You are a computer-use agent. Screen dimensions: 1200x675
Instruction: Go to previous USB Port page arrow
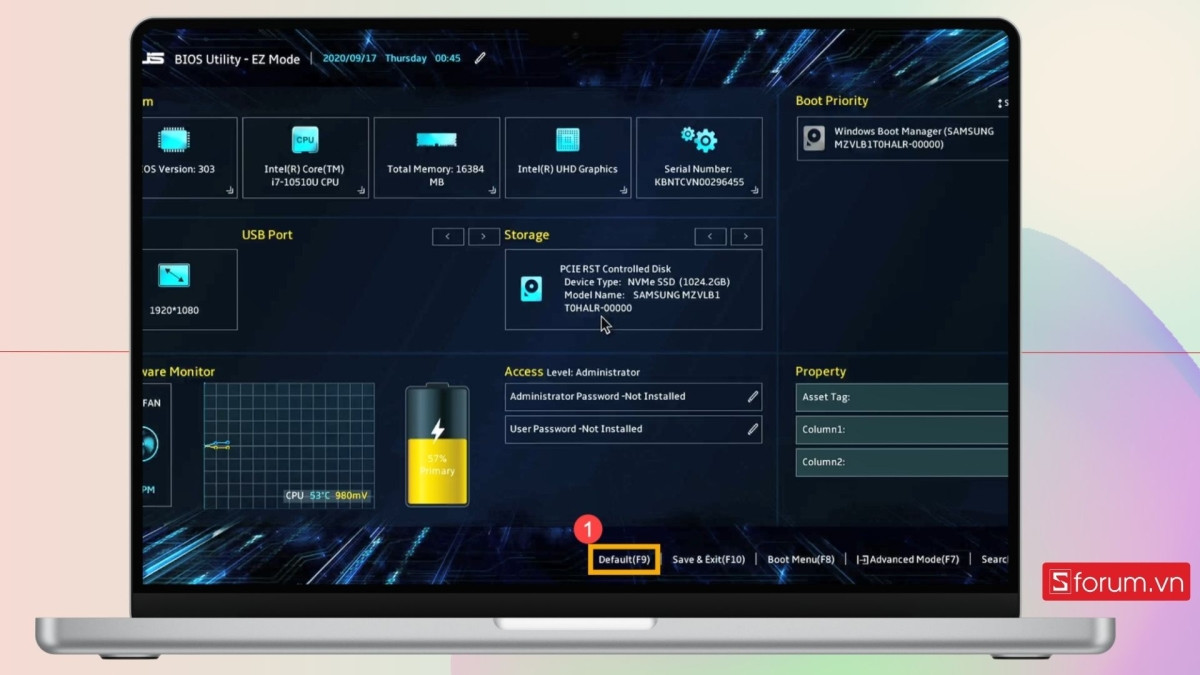[448, 236]
